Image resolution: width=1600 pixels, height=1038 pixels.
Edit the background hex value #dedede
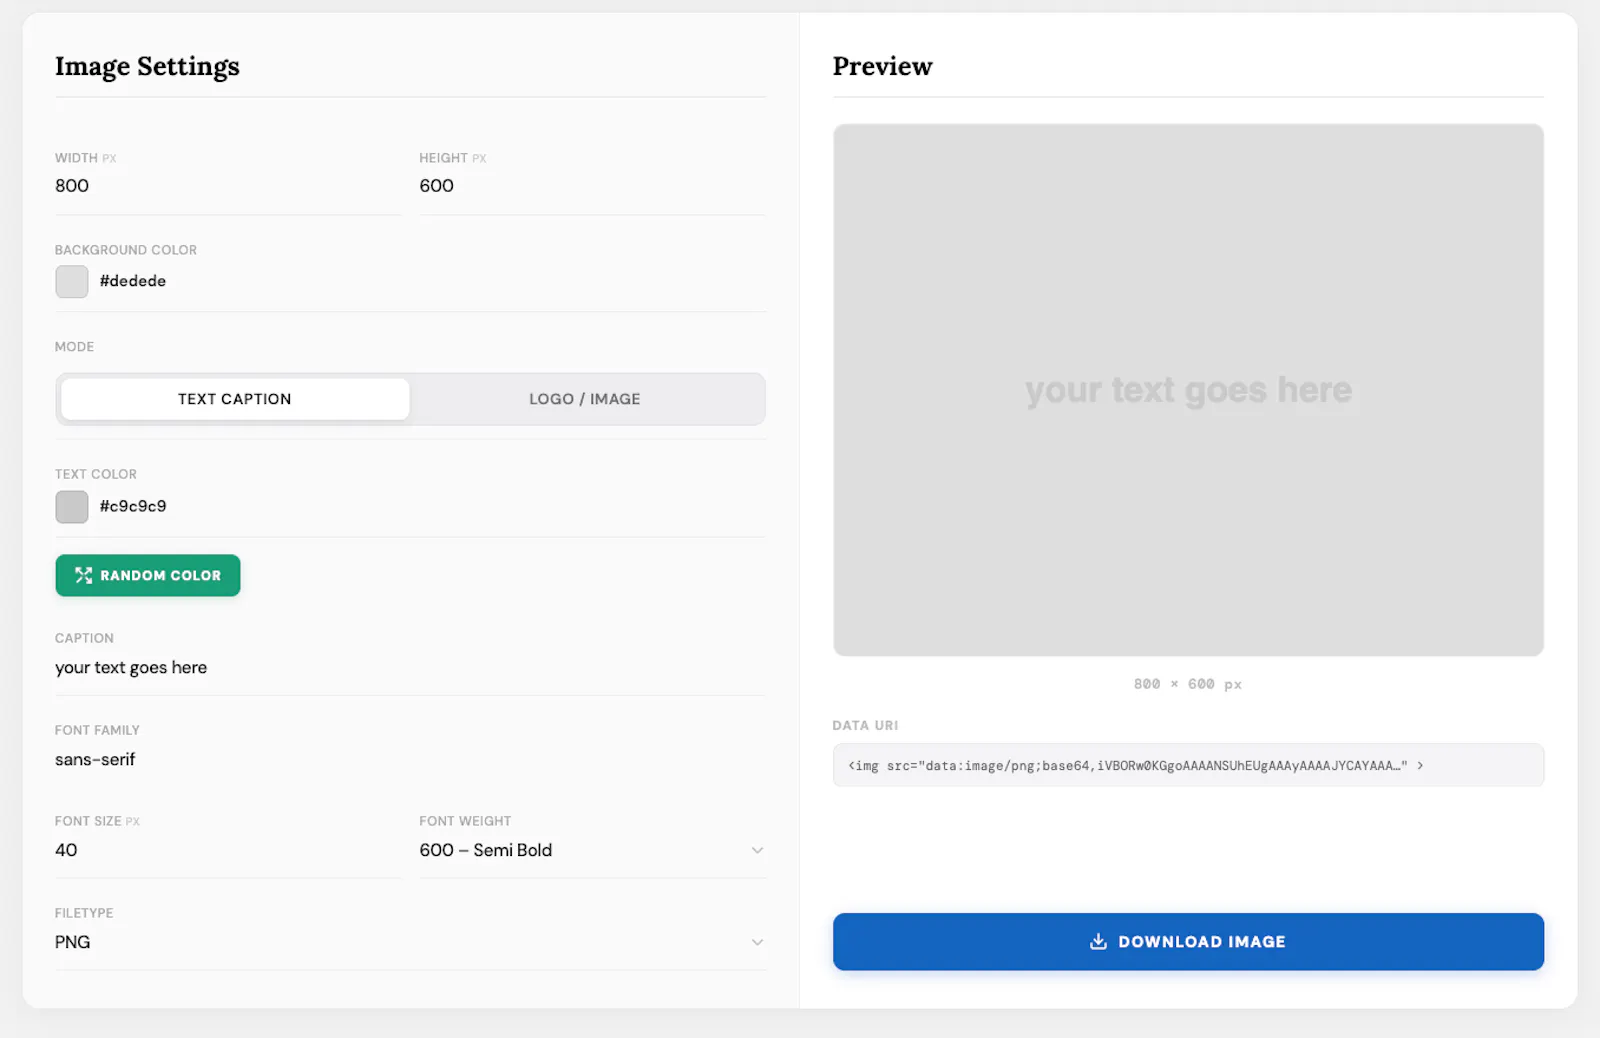pos(133,281)
